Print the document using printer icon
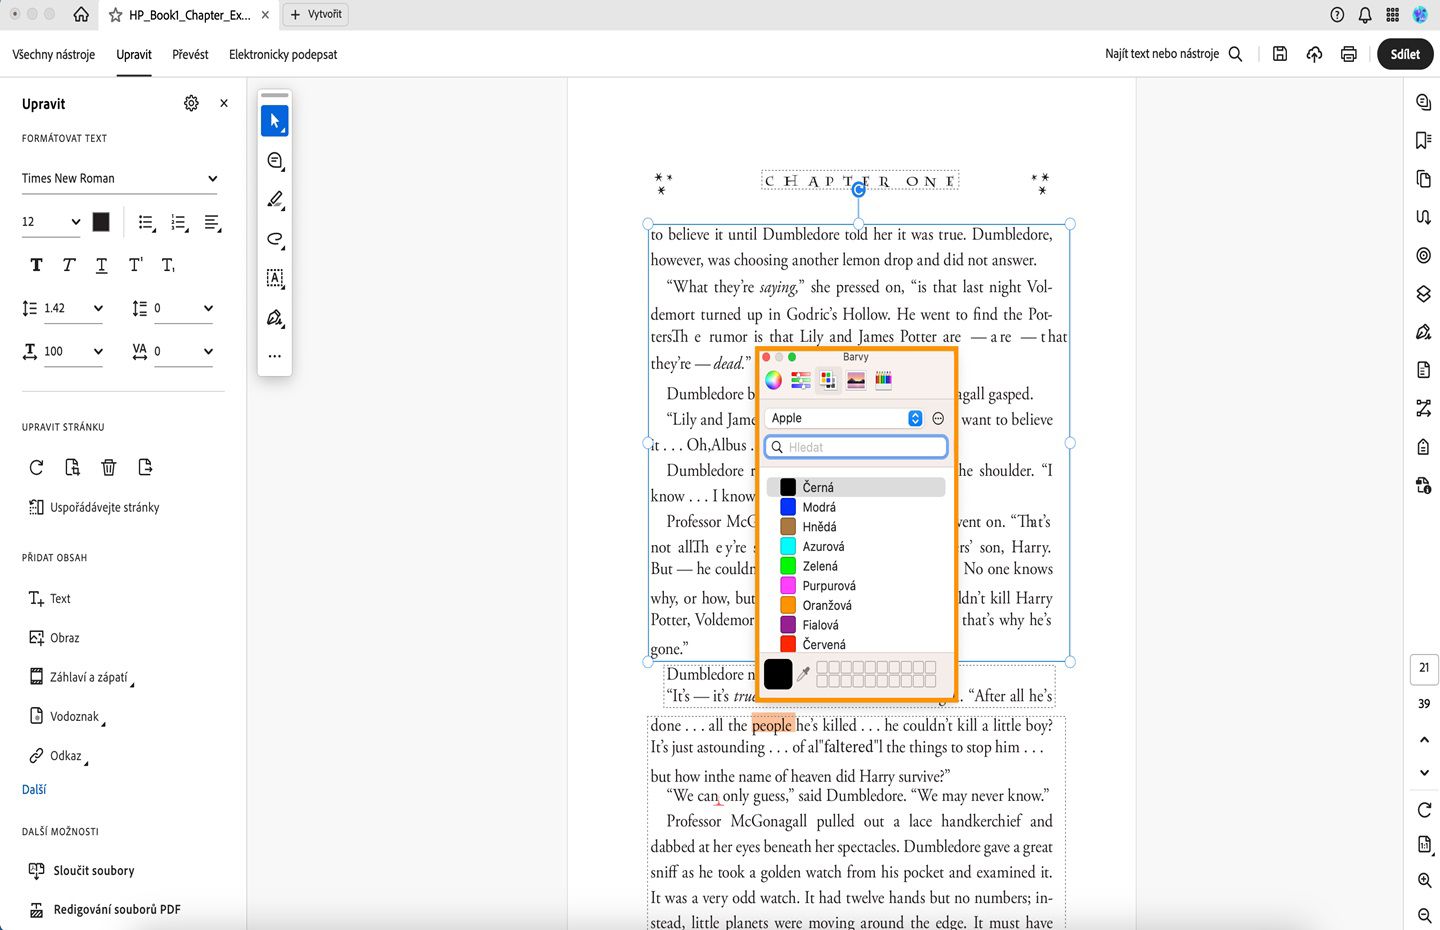 pyautogui.click(x=1349, y=54)
